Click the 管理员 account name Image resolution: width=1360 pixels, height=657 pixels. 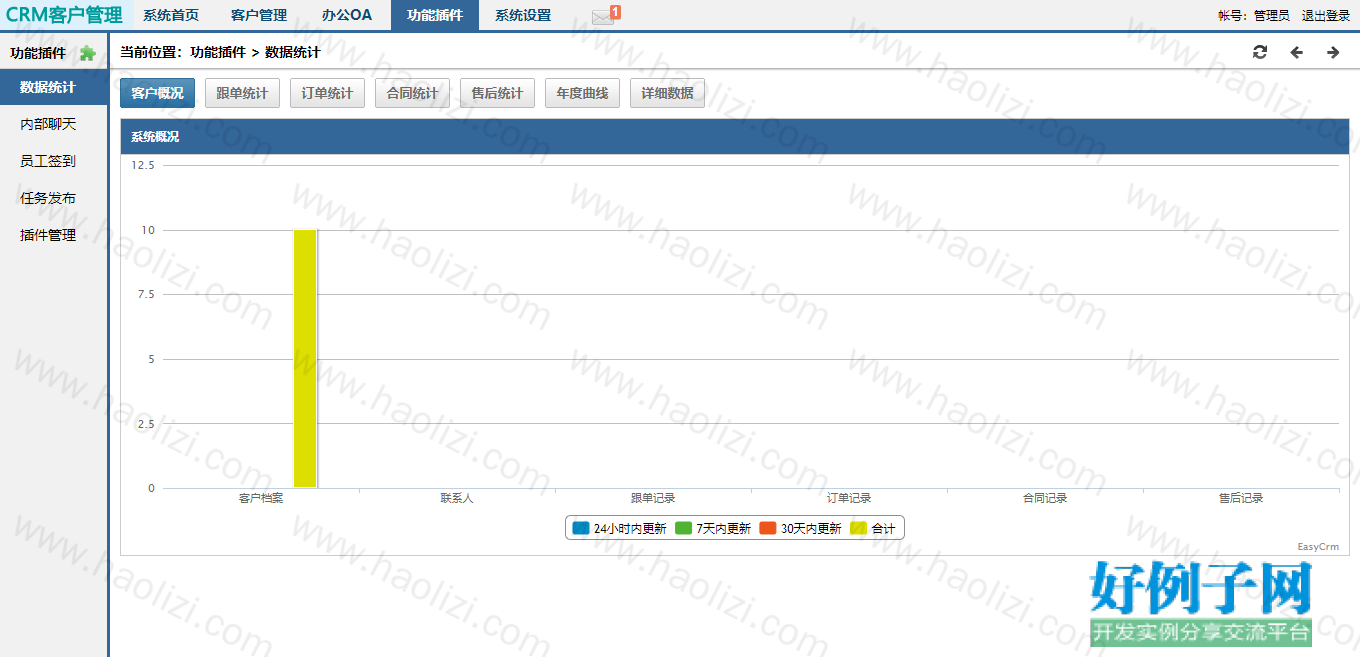tap(1272, 16)
